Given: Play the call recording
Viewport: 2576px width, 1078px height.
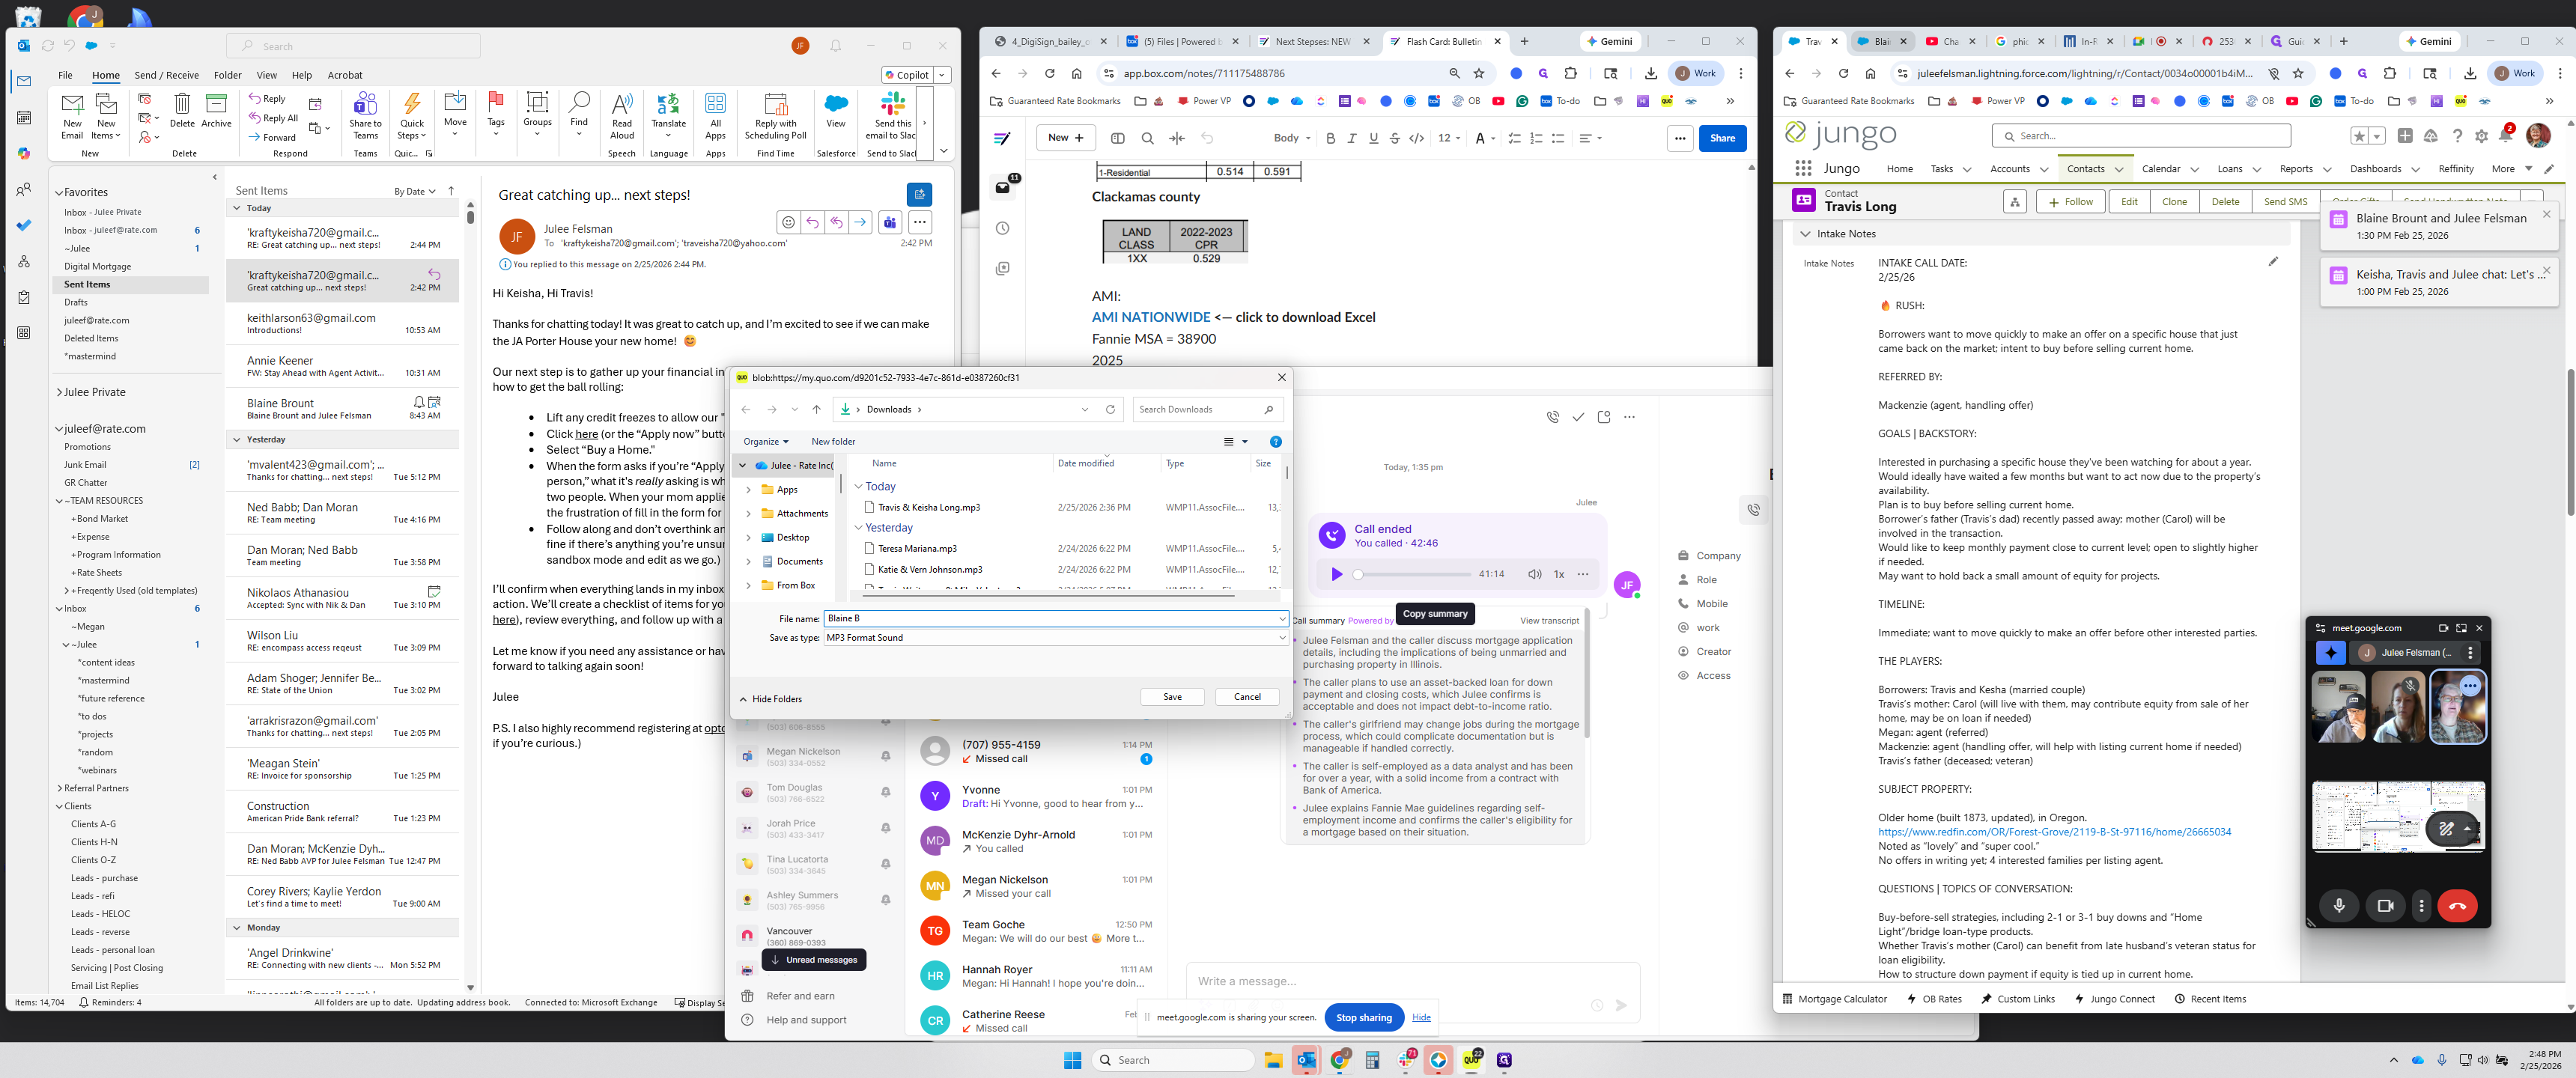Looking at the screenshot, I should pyautogui.click(x=1336, y=574).
